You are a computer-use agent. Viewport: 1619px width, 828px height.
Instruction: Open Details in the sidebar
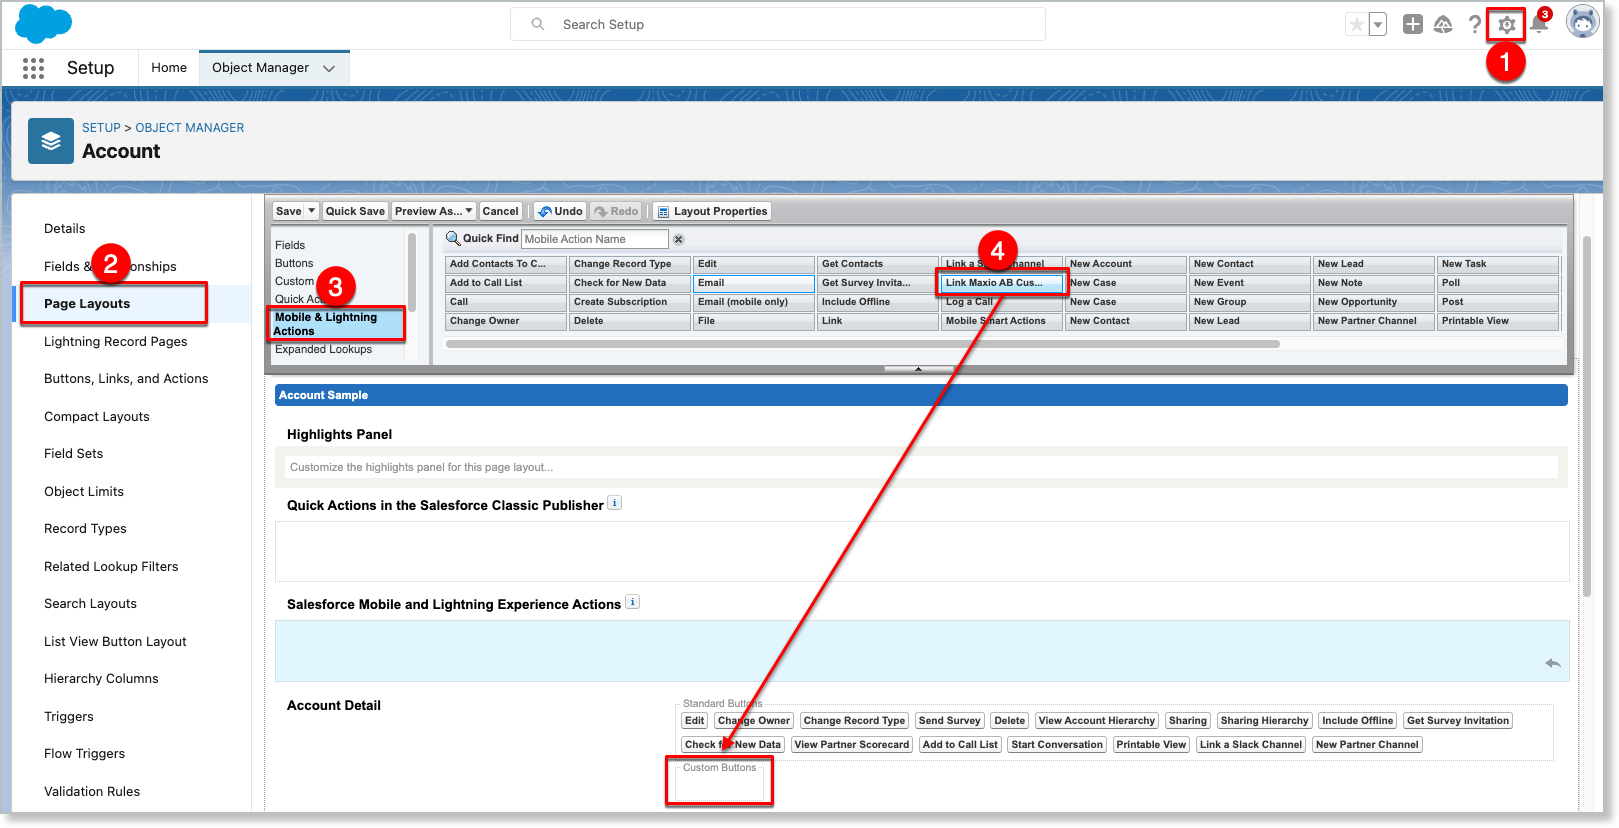click(x=65, y=229)
